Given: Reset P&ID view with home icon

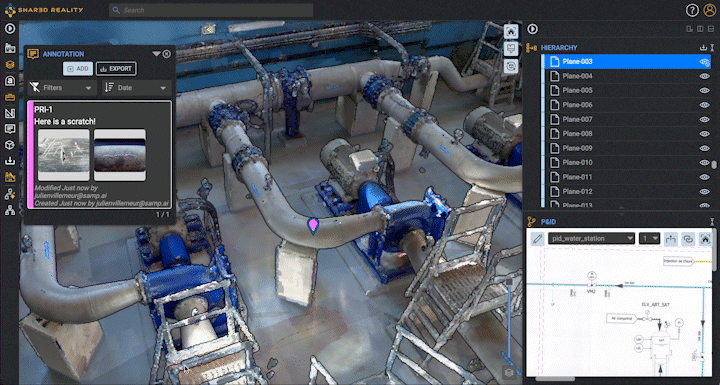Looking at the screenshot, I should (x=705, y=238).
